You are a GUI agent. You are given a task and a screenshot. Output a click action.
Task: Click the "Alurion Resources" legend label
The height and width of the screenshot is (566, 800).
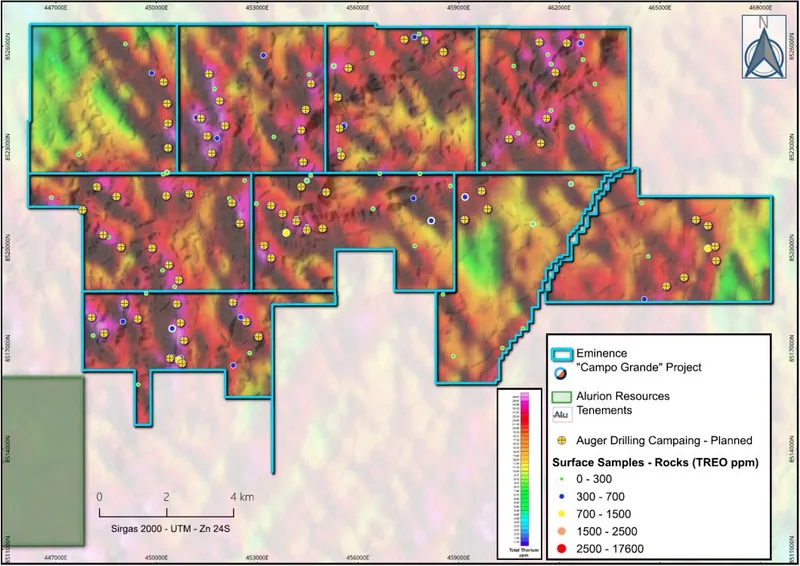pyautogui.click(x=623, y=396)
